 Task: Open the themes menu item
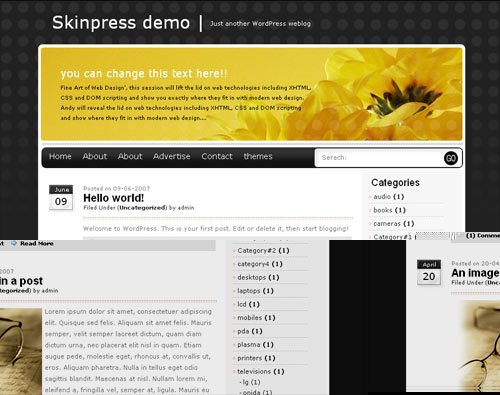(x=258, y=156)
